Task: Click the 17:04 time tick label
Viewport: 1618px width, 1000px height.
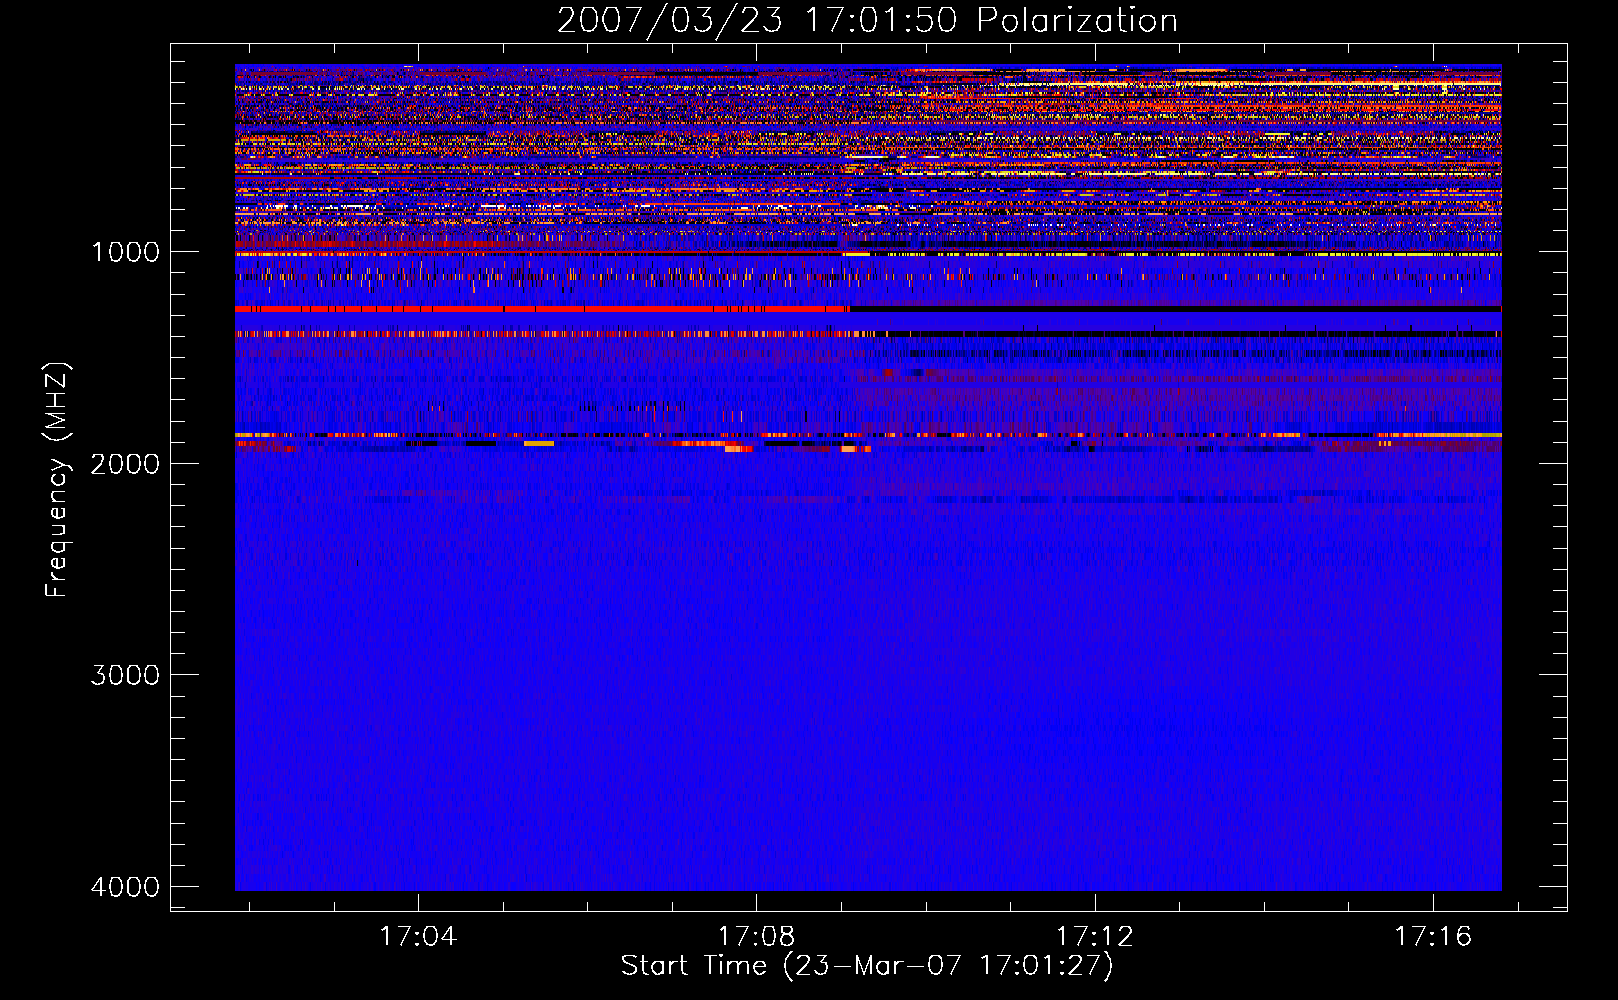Action: point(418,936)
